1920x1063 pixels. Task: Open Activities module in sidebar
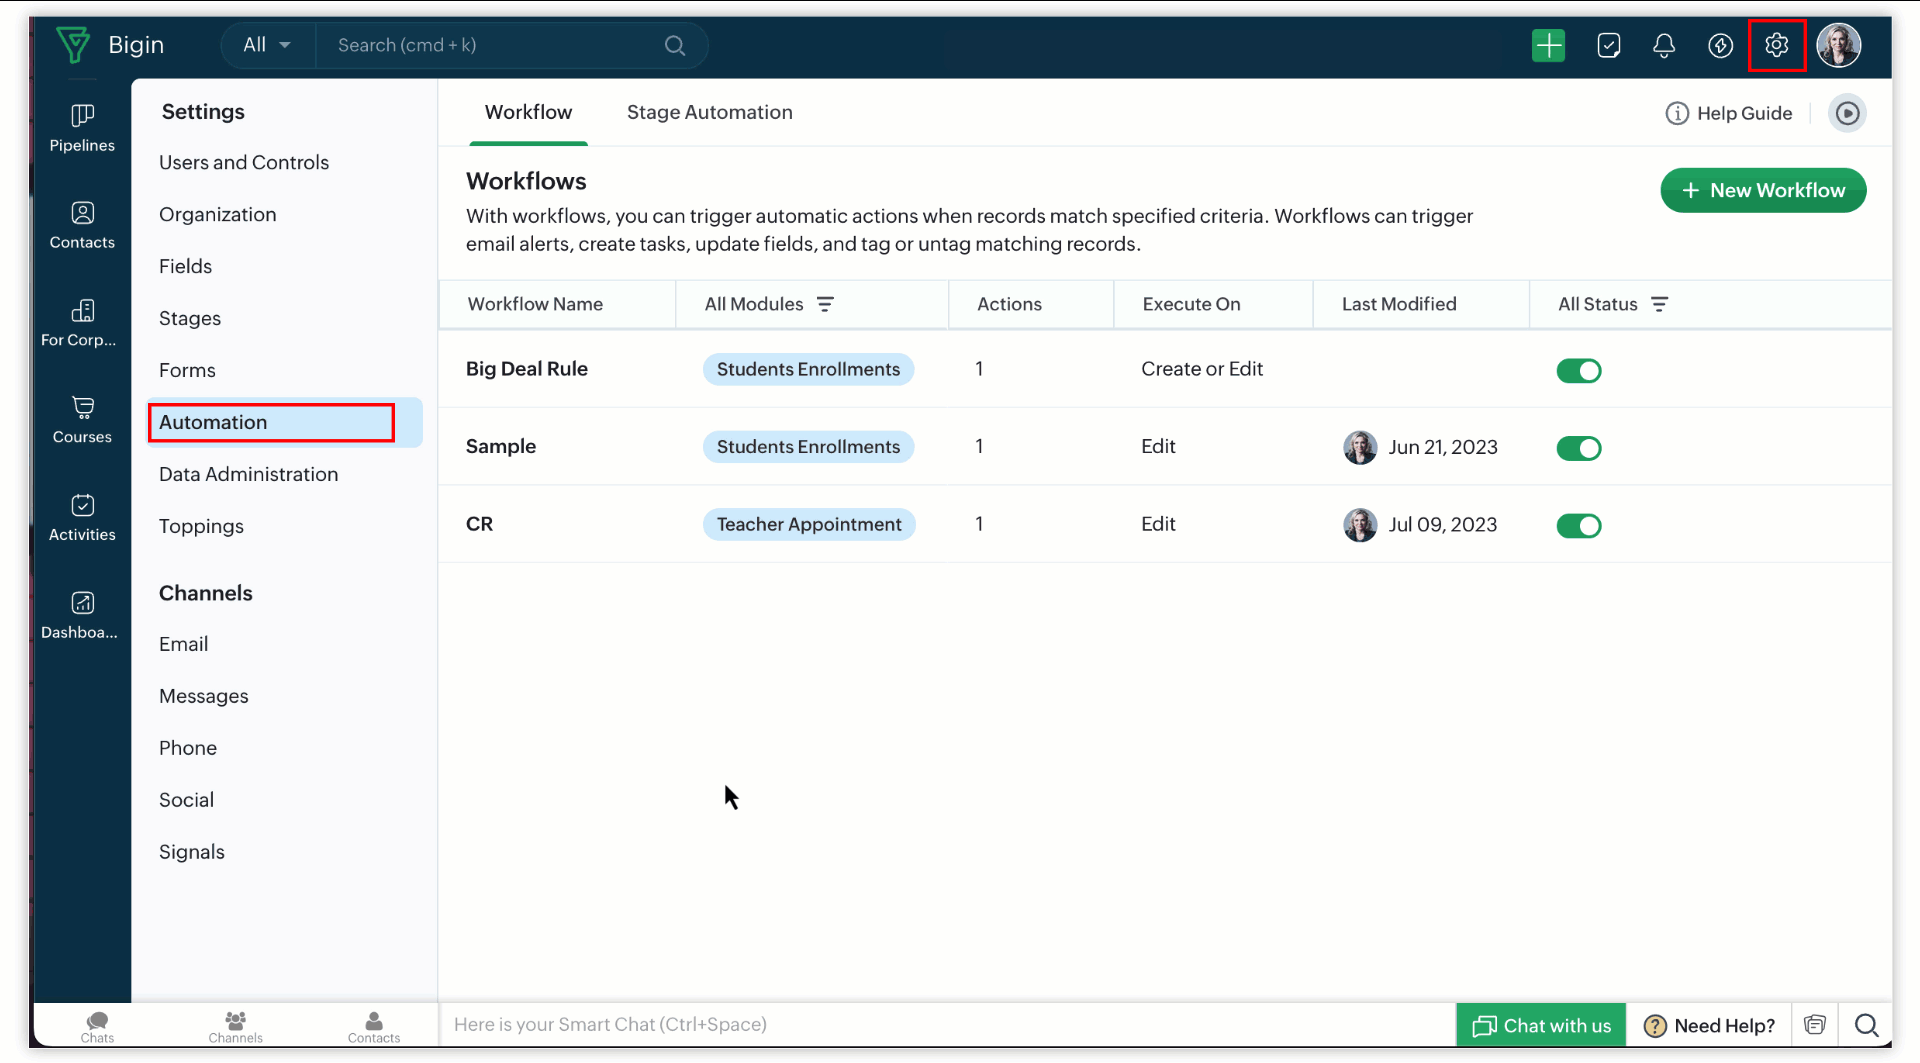[x=82, y=518]
